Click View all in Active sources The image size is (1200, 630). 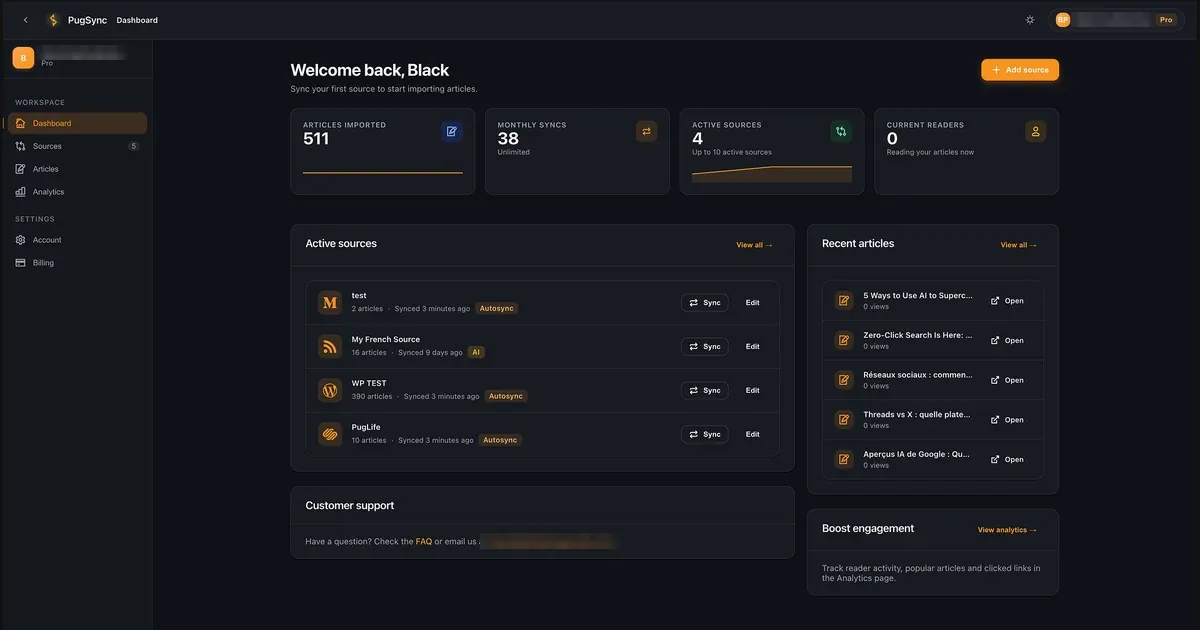[755, 245]
